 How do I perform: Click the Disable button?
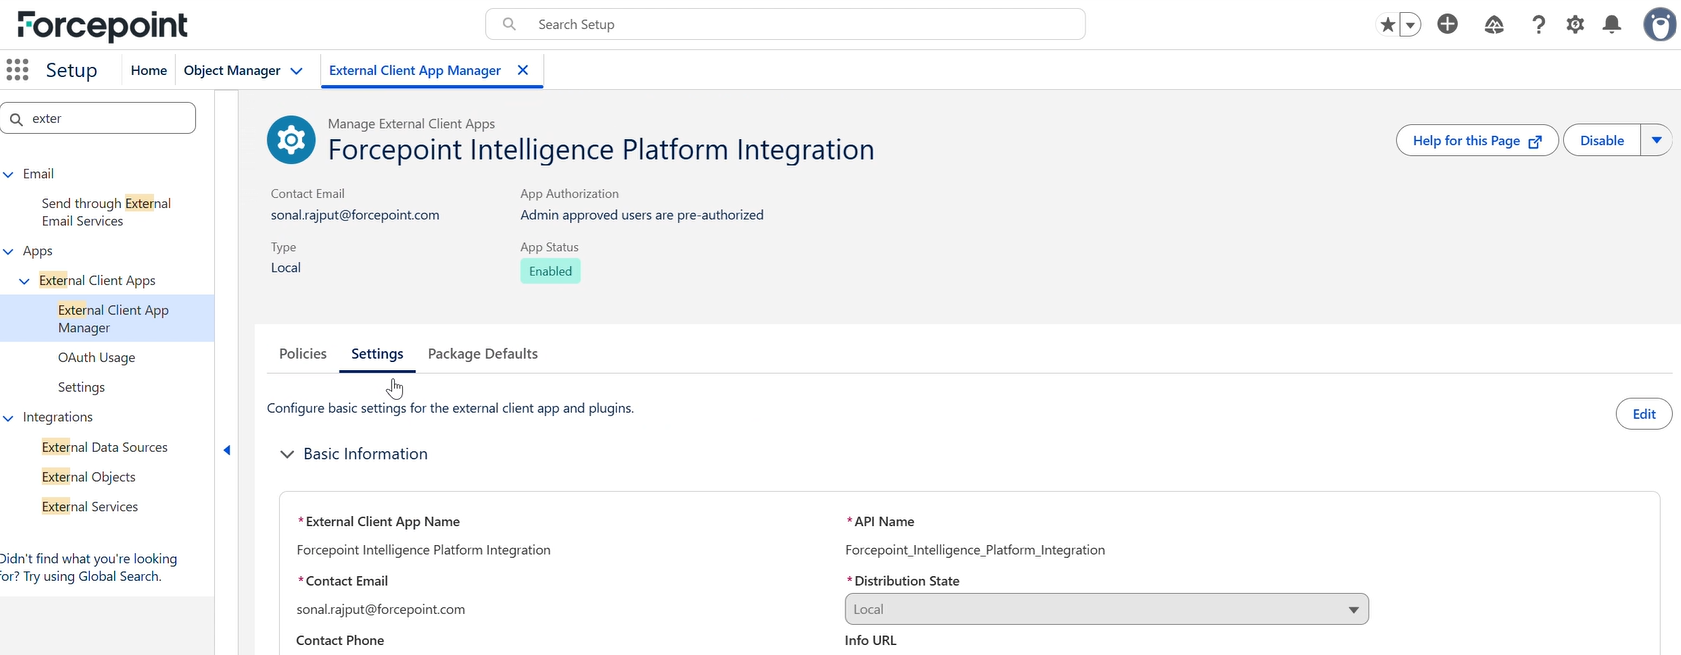tap(1602, 141)
